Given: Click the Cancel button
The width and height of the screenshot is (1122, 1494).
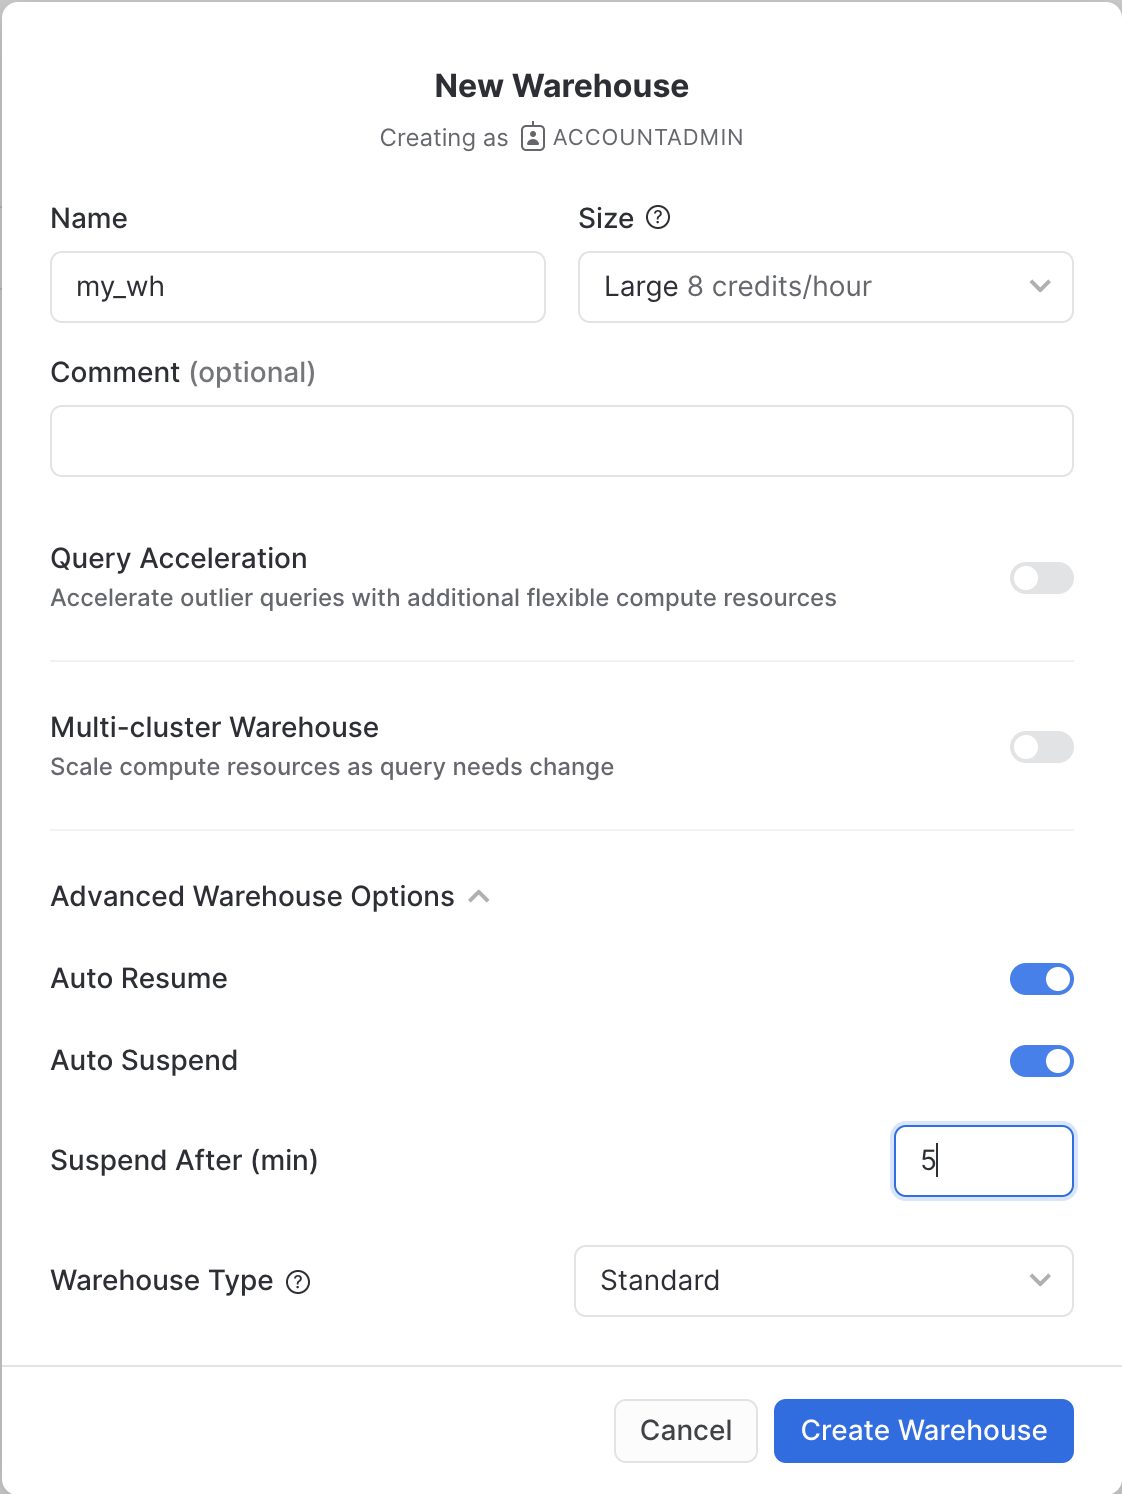Looking at the screenshot, I should tap(685, 1430).
